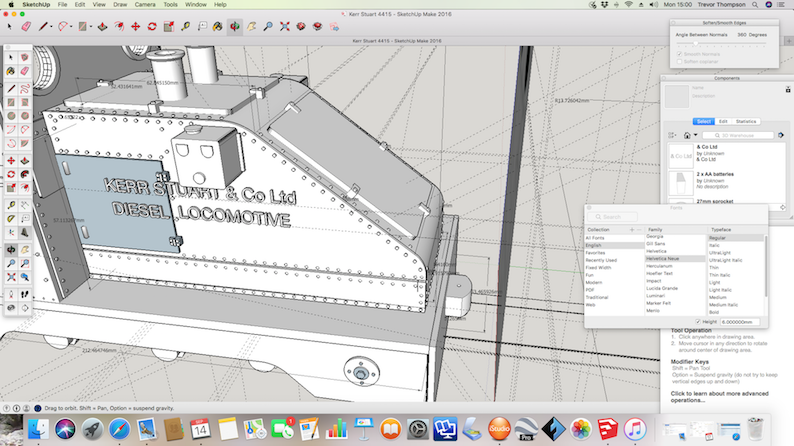Image resolution: width=794 pixels, height=446 pixels.
Task: Switch to the Edit tab in Components
Action: (x=723, y=121)
